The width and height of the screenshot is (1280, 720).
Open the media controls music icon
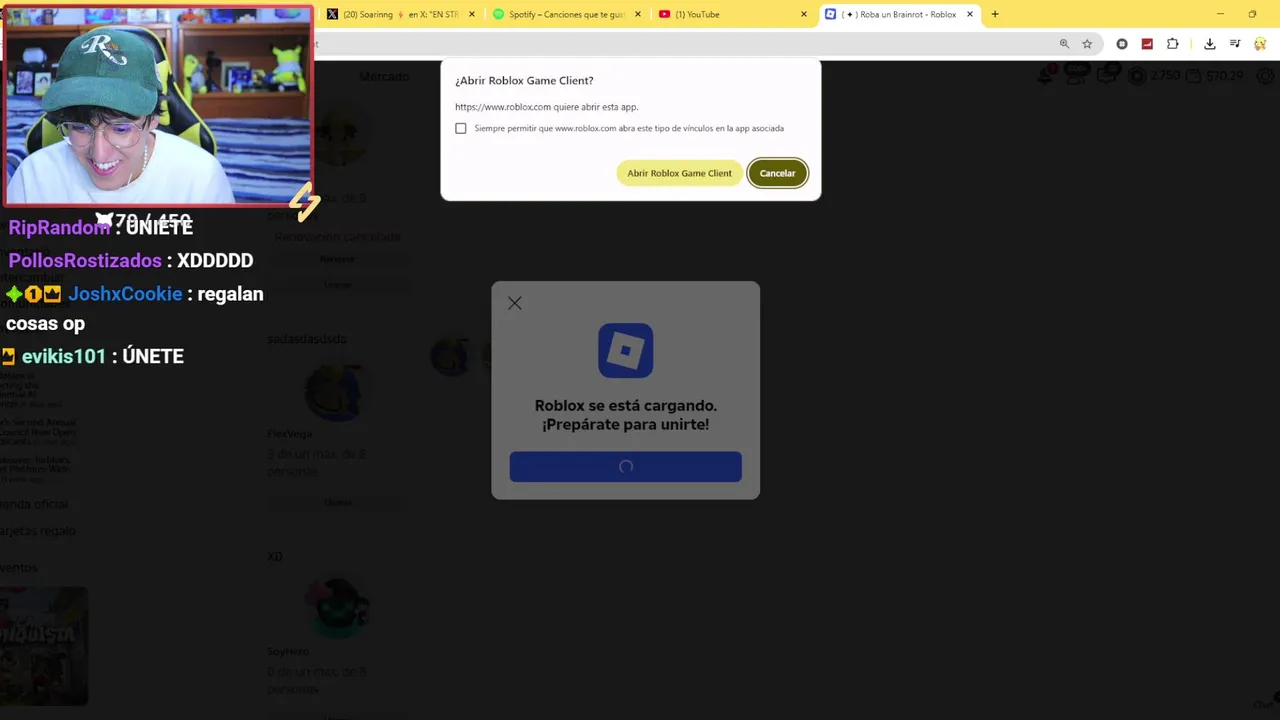click(1236, 44)
